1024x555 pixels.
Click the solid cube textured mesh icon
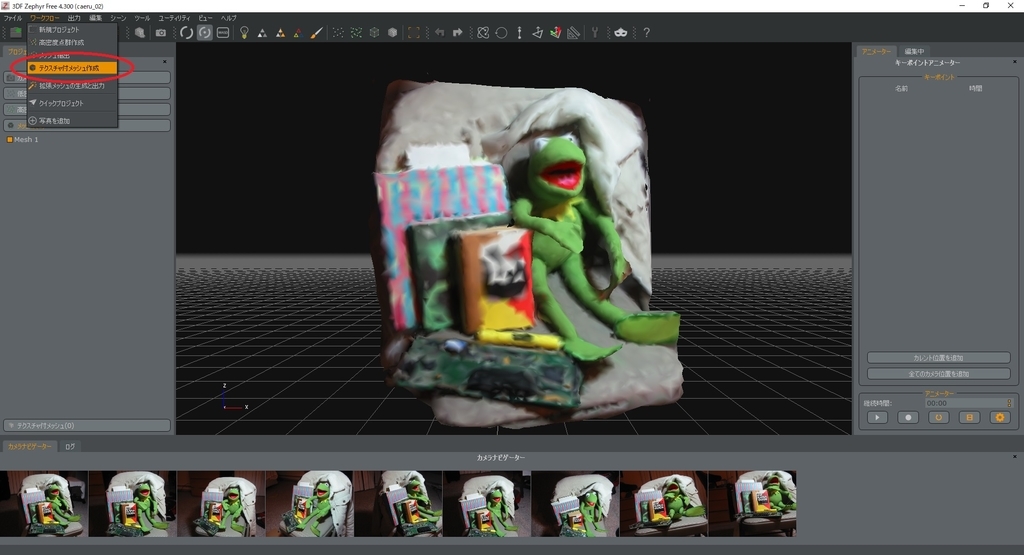[392, 33]
